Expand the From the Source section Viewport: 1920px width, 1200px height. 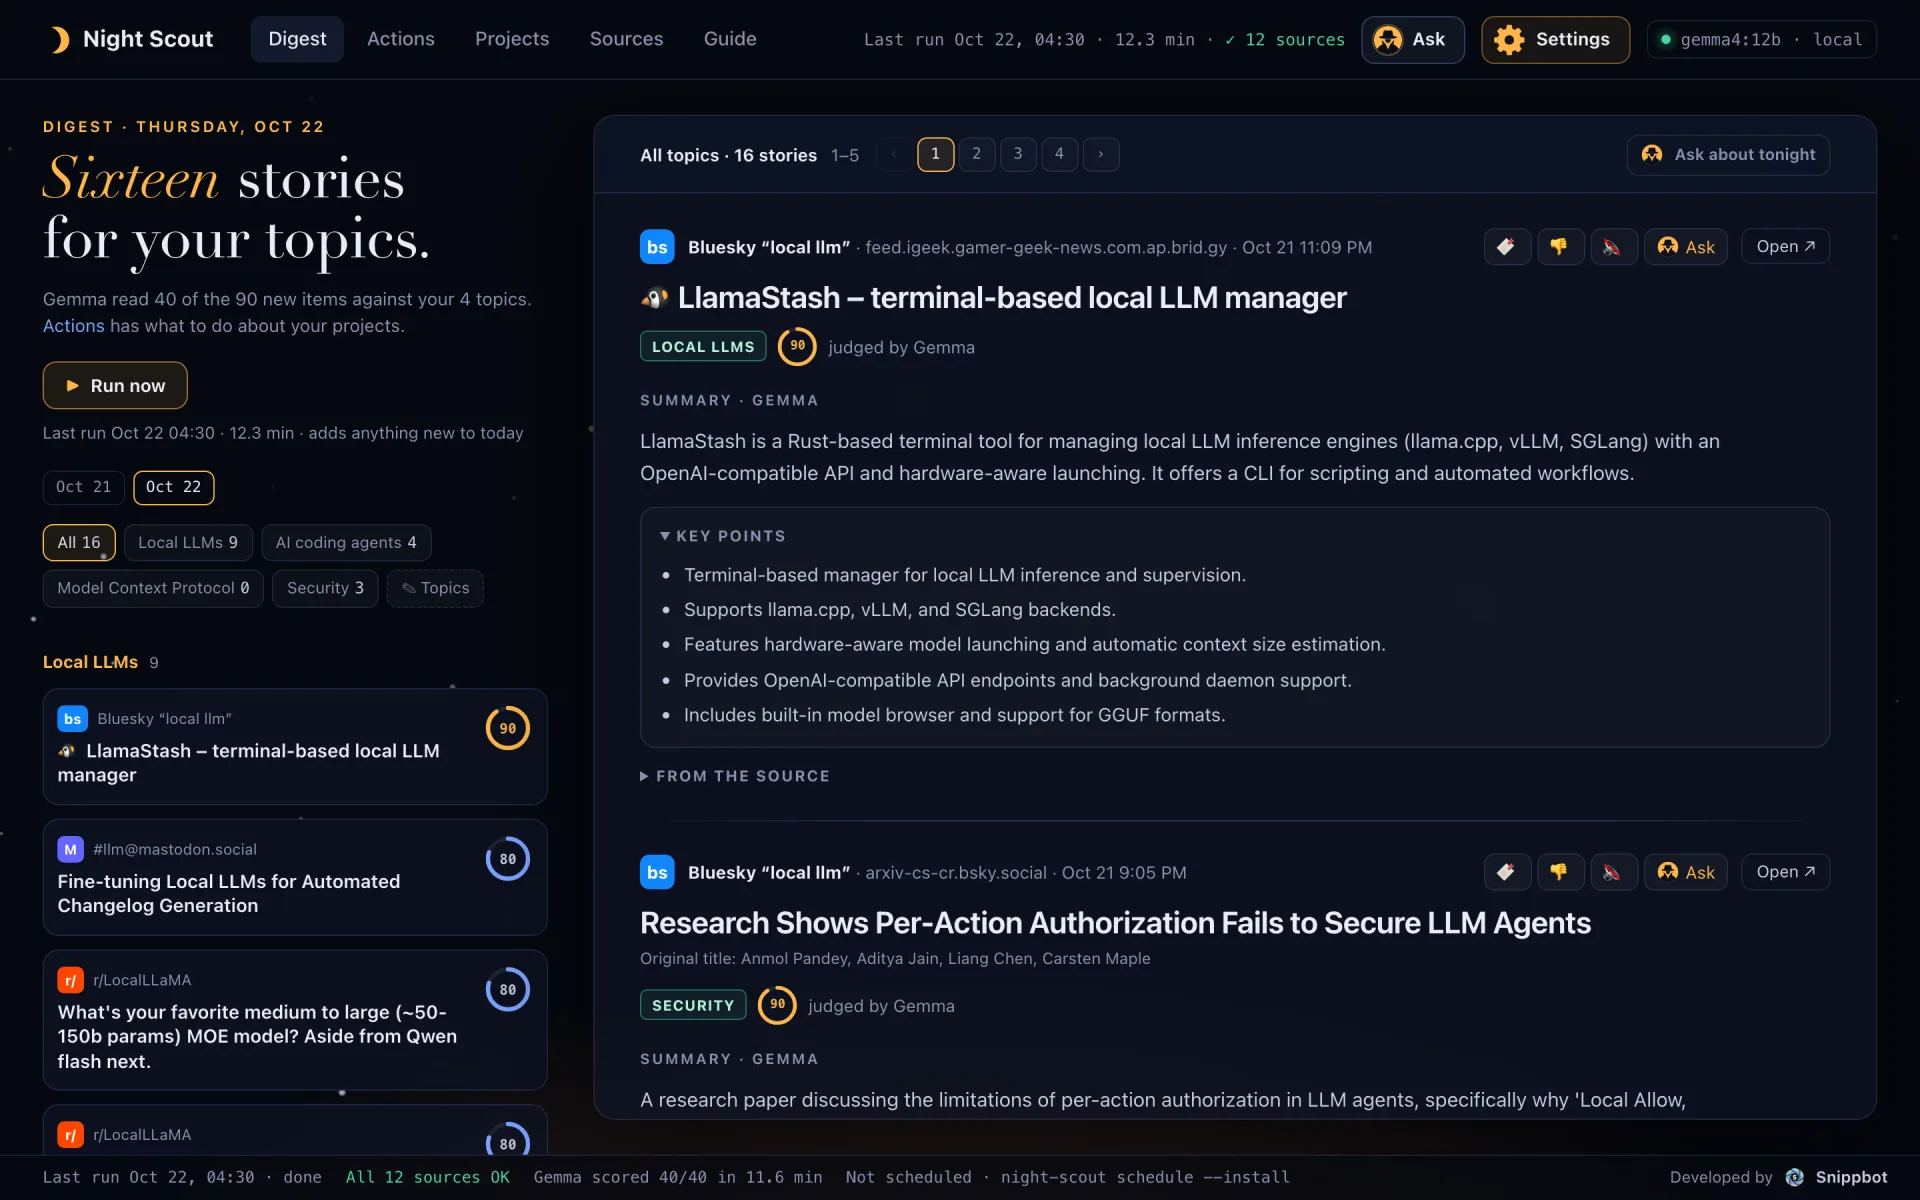coord(735,776)
